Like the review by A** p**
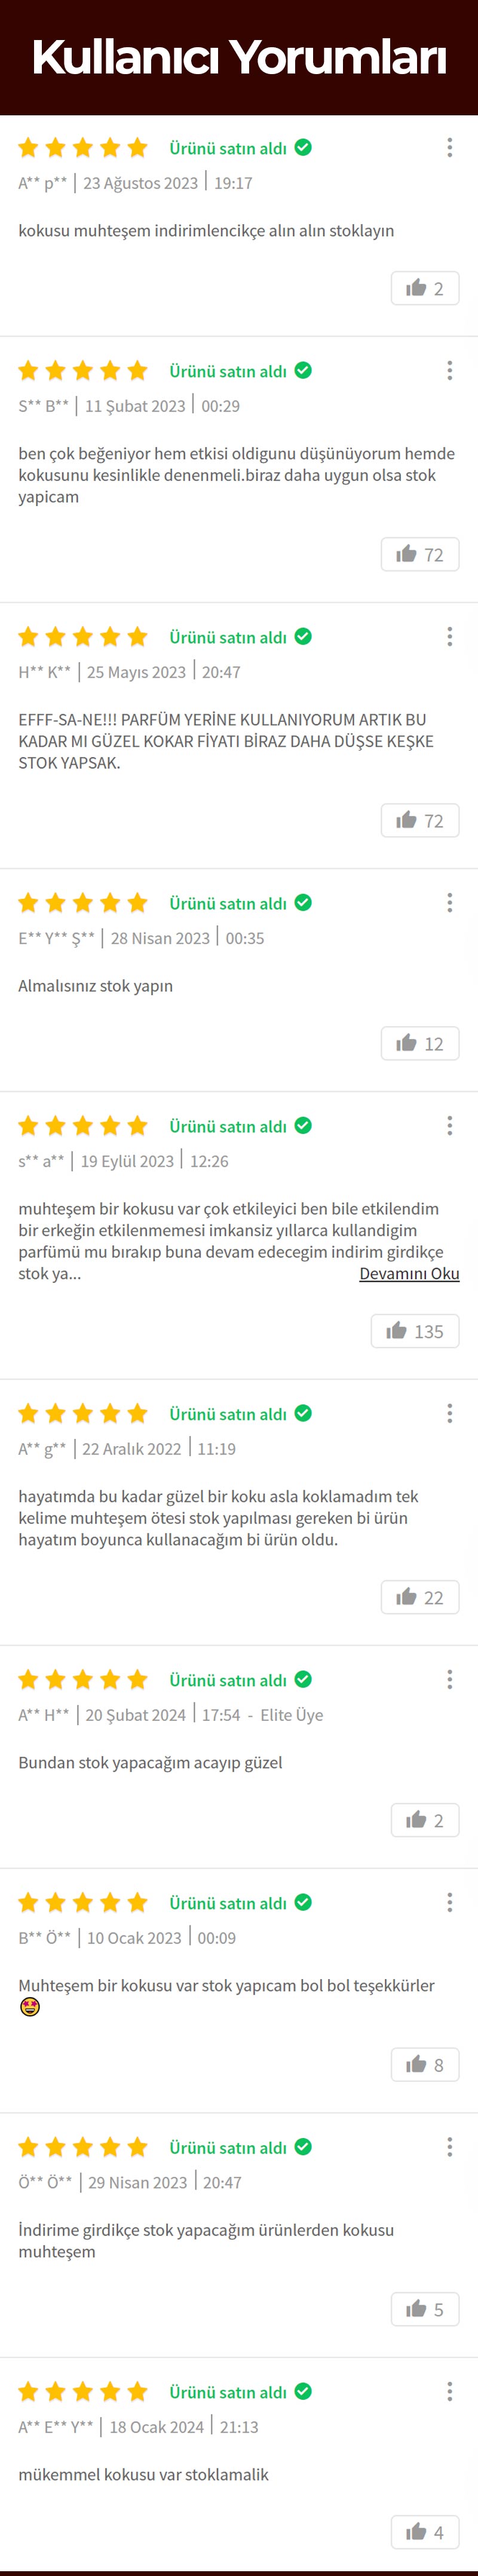478x2576 pixels. tap(425, 288)
